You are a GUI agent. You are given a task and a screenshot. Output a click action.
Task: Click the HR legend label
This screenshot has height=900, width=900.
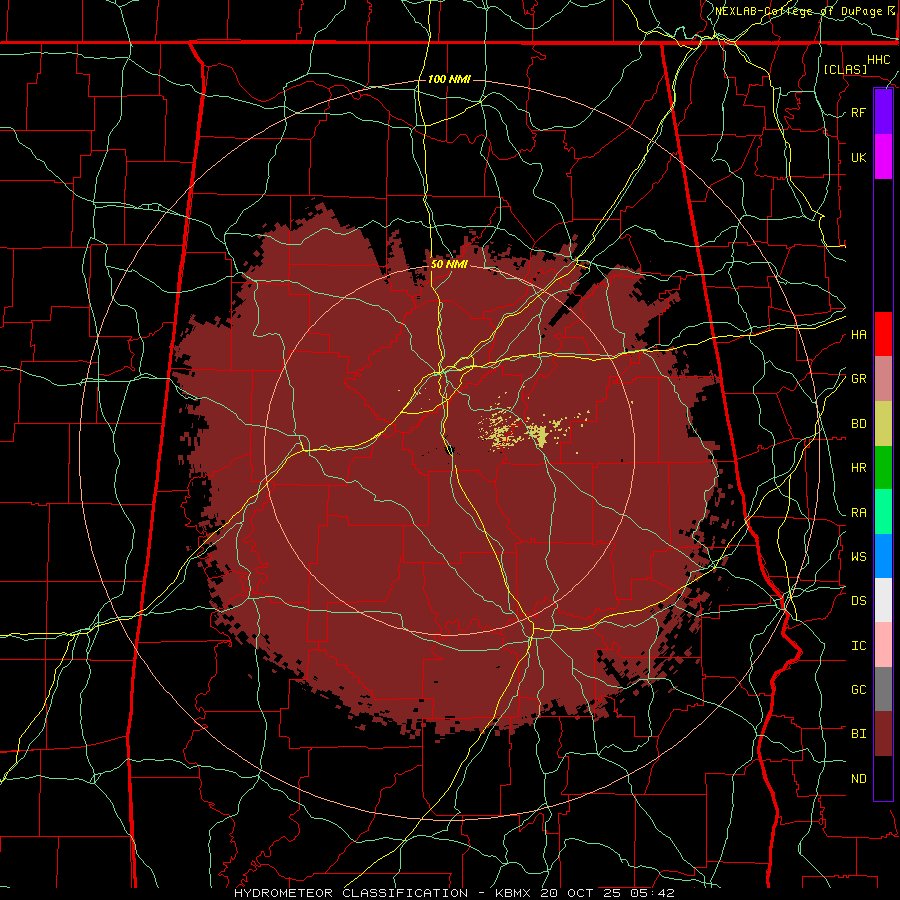tap(858, 468)
